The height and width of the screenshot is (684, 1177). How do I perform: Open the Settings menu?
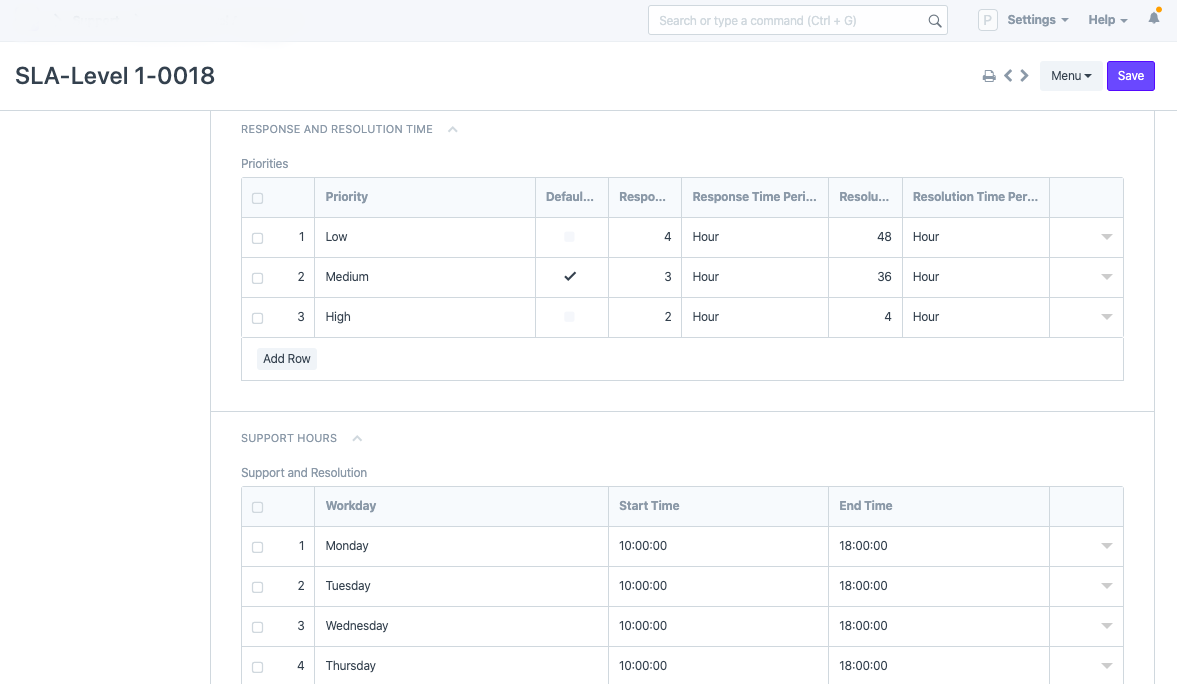1037,20
